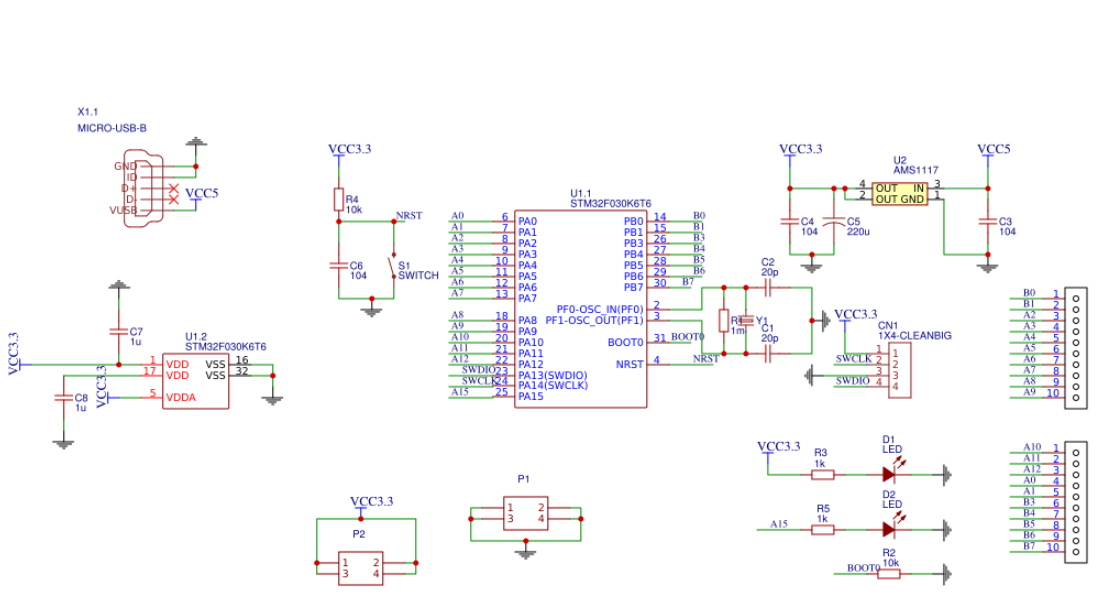Select the MICRO-USB-B connector symbol X1.1
This screenshot has height=608, width=1102.
[143, 188]
